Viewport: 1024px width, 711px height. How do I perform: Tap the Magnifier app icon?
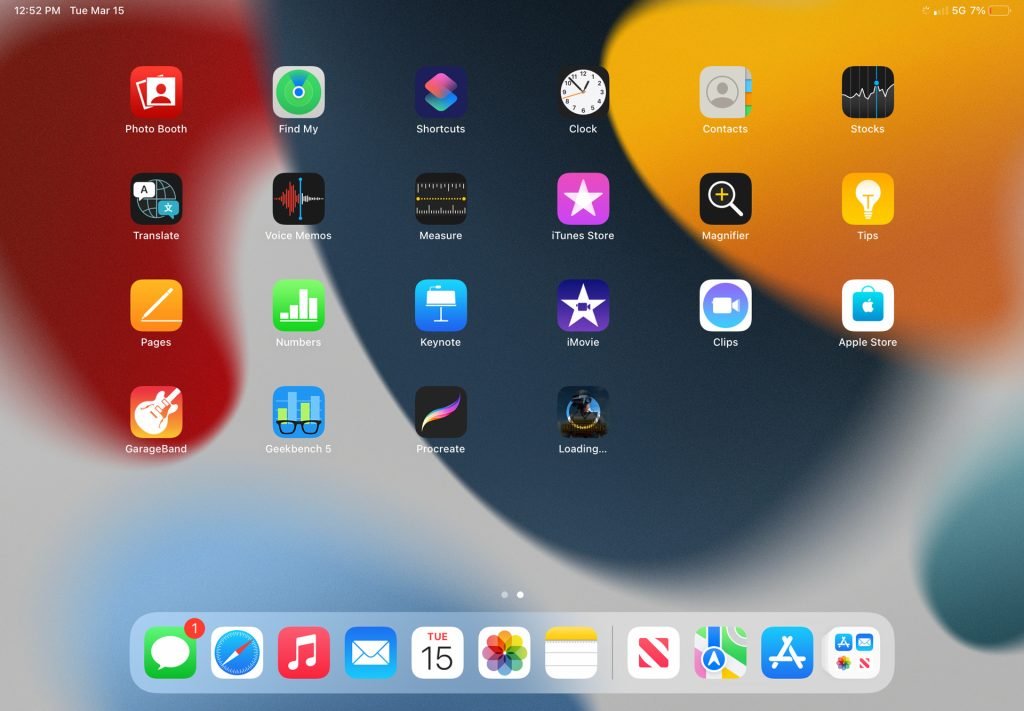click(x=725, y=199)
